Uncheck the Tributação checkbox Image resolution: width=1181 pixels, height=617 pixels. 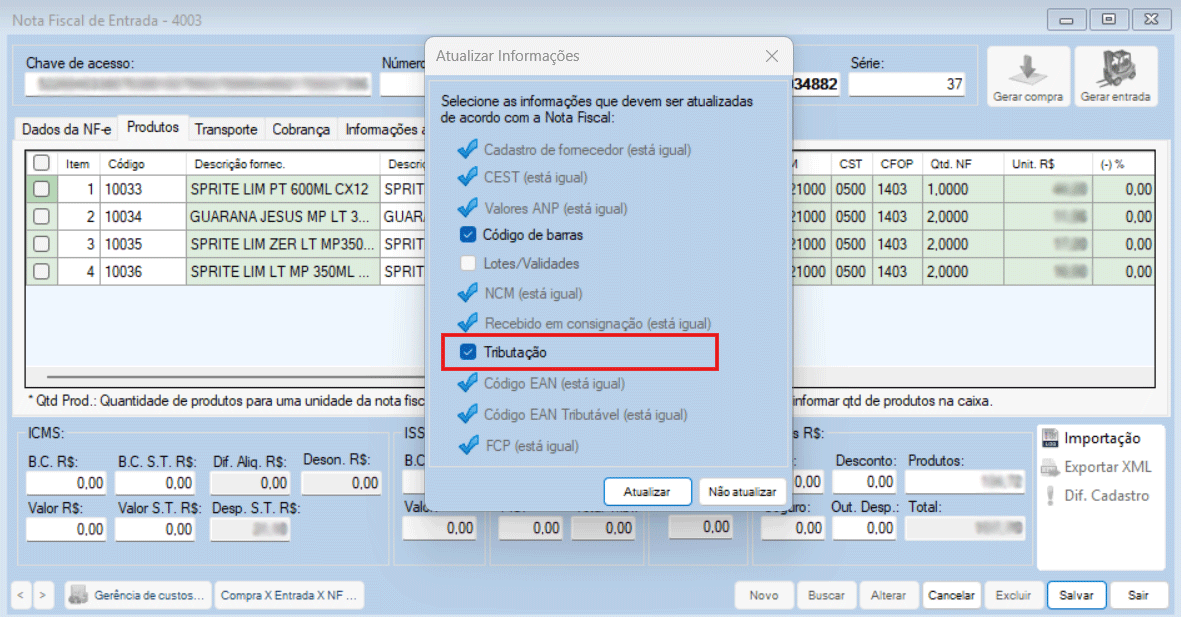468,352
